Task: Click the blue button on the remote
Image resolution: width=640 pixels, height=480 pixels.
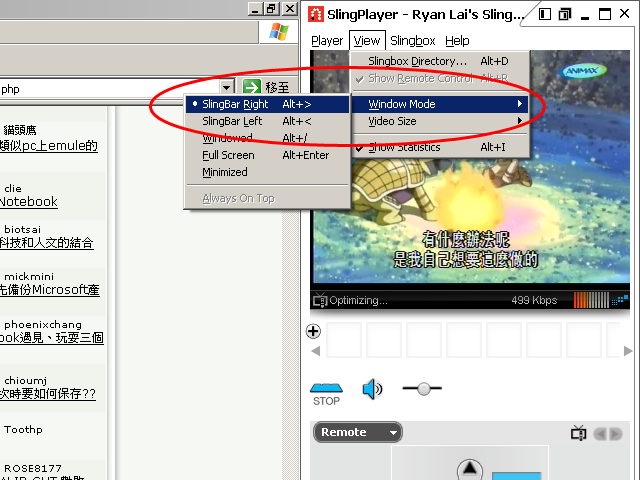Action: [x=516, y=476]
